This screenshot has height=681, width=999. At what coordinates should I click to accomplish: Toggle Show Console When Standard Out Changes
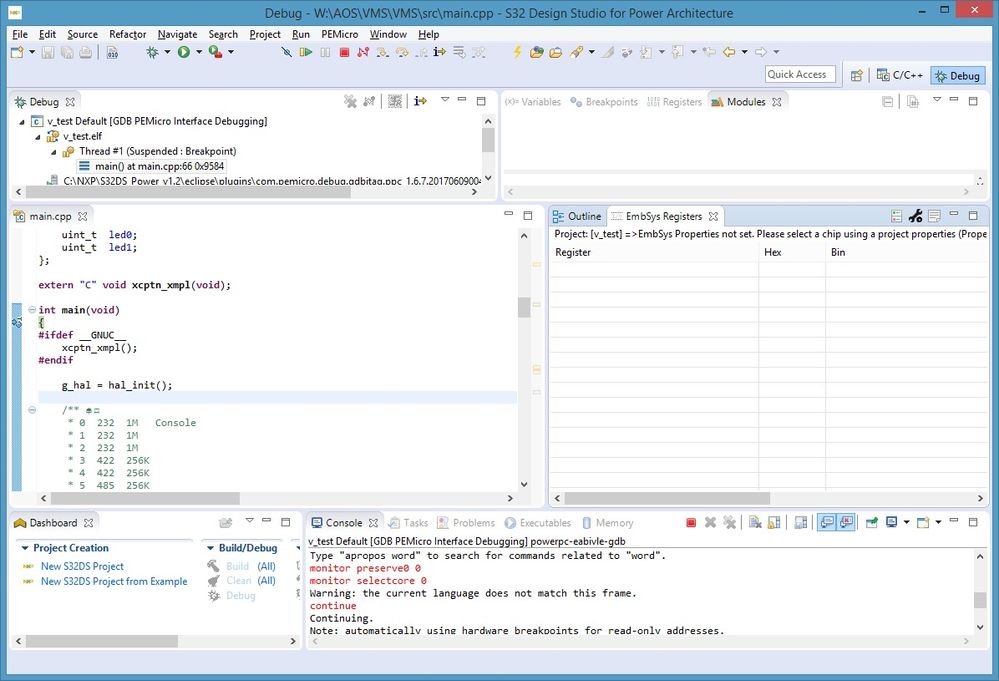click(x=826, y=523)
